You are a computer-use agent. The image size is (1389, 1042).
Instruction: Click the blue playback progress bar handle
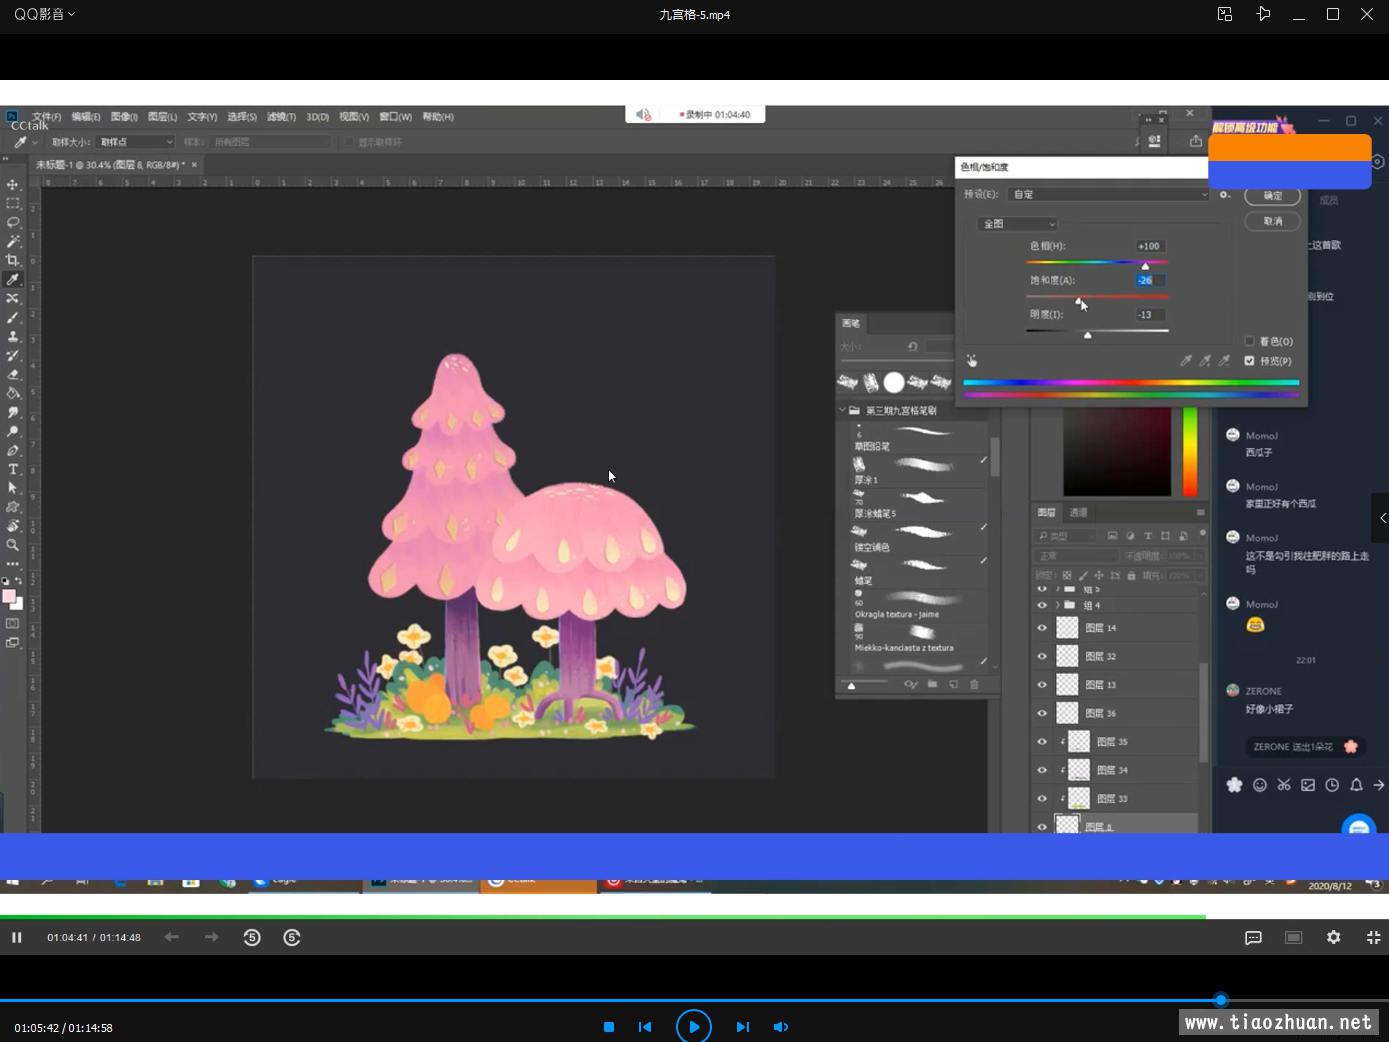pyautogui.click(x=1220, y=1000)
